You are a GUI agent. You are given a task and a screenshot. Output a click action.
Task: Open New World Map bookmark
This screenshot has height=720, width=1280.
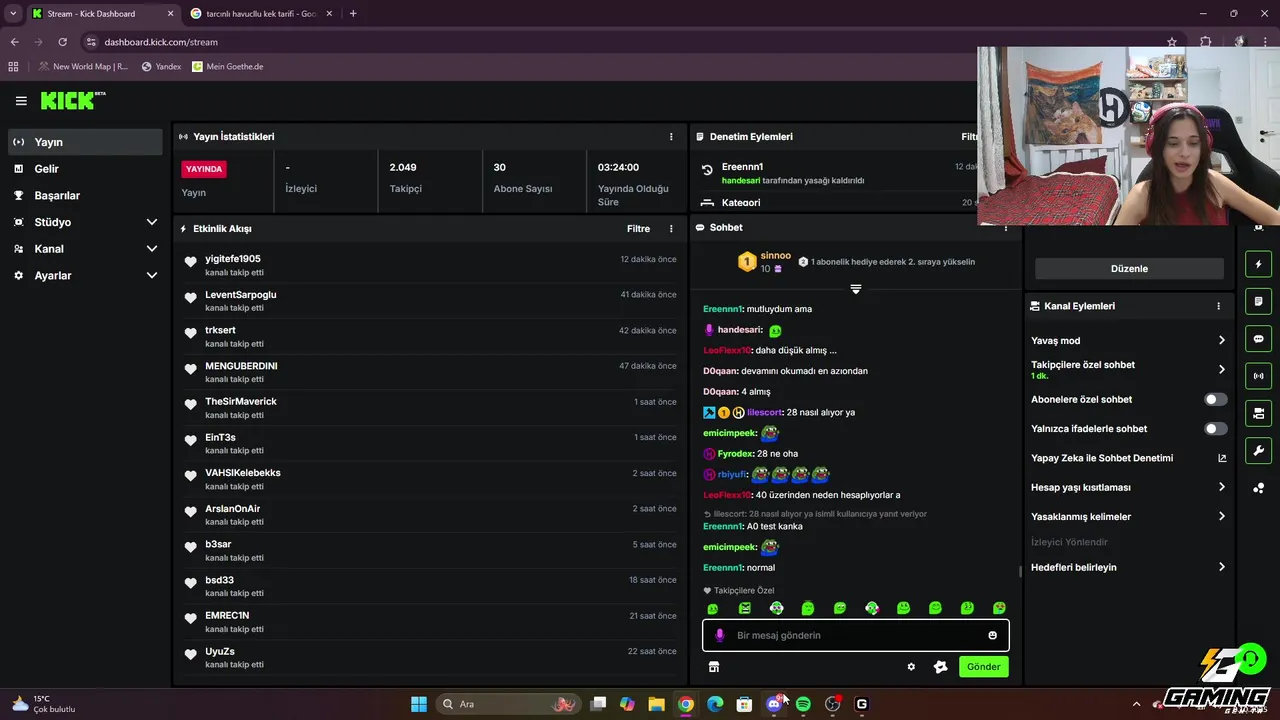[x=83, y=67]
